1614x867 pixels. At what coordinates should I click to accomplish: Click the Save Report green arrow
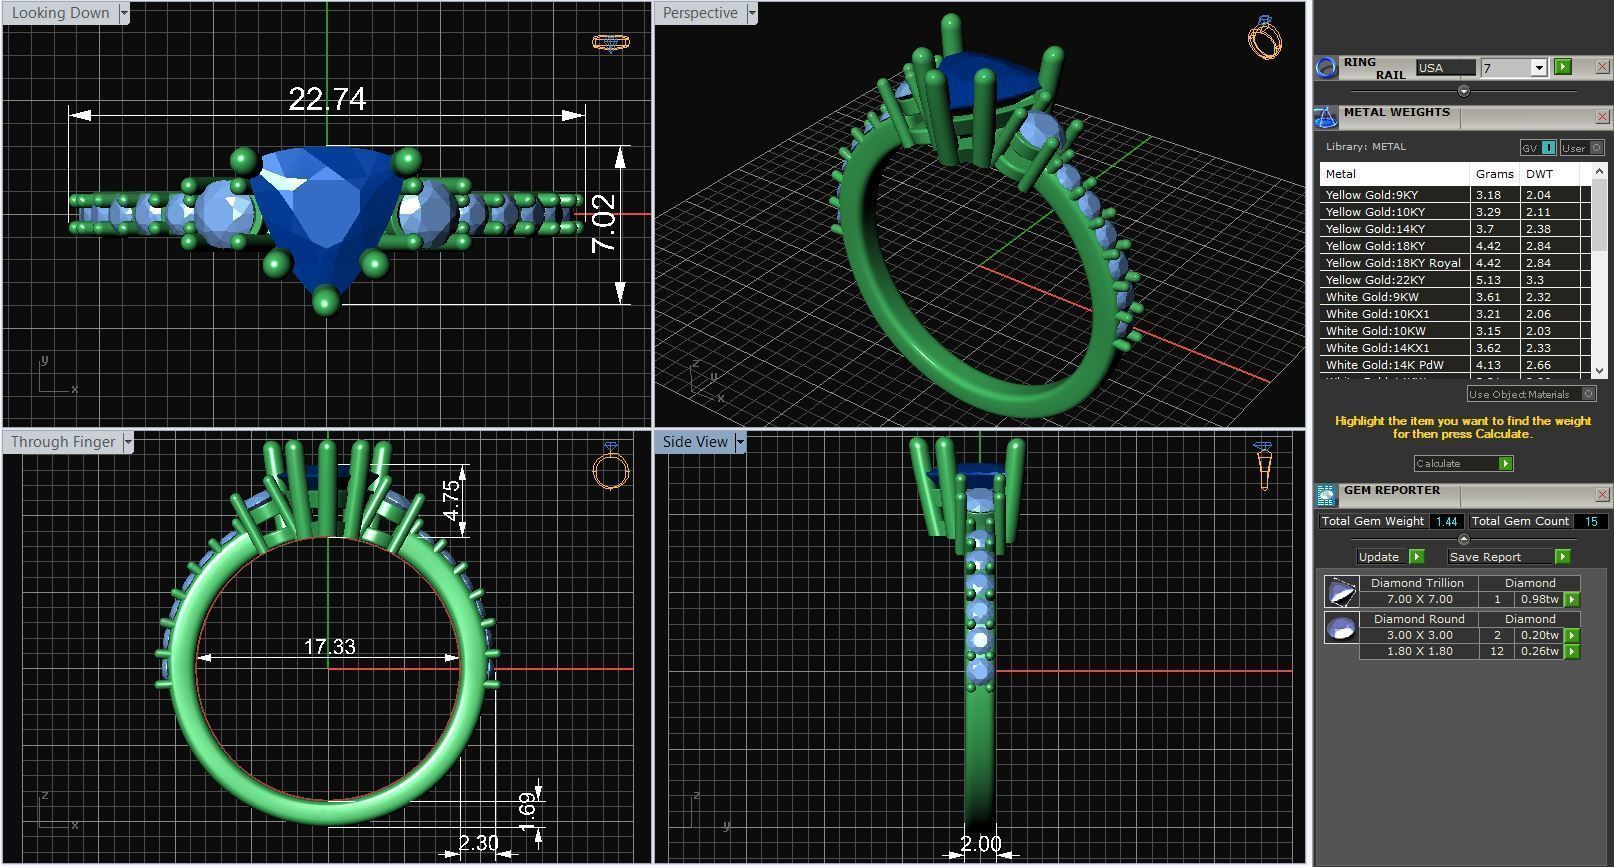(1562, 556)
